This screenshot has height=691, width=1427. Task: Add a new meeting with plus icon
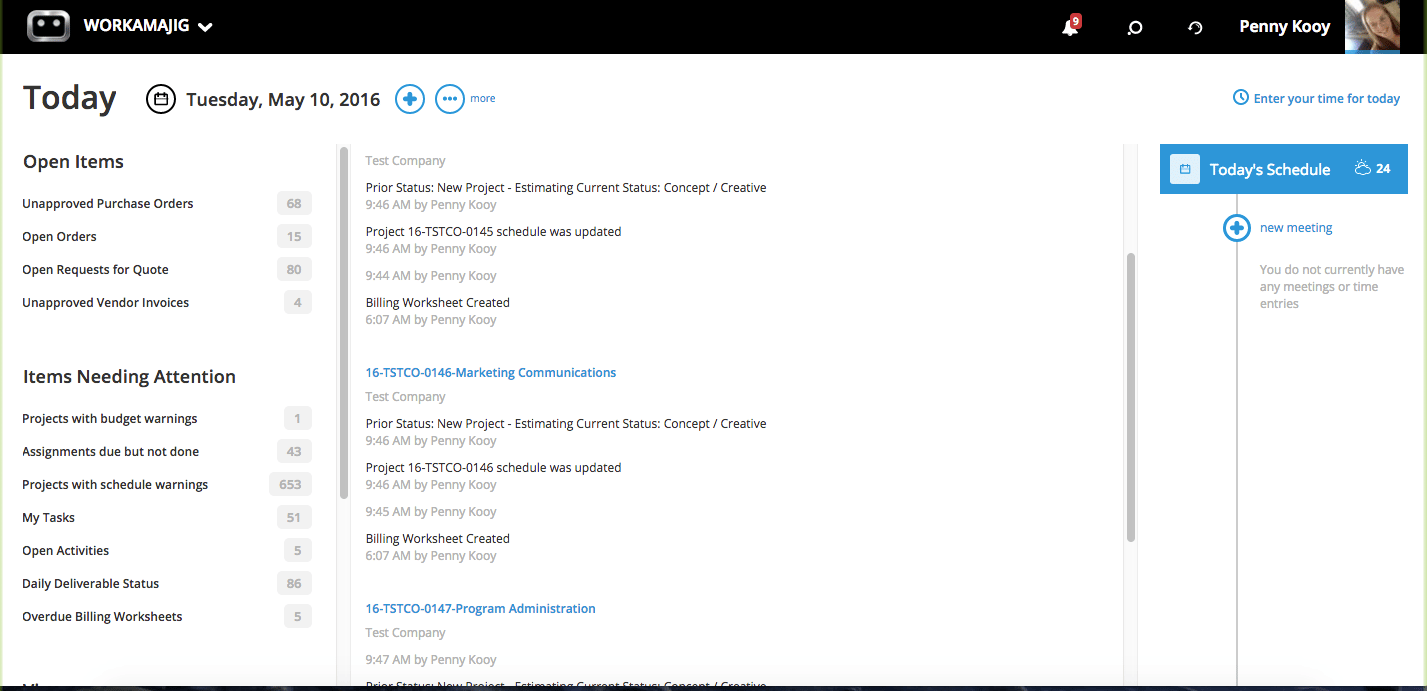click(1237, 228)
